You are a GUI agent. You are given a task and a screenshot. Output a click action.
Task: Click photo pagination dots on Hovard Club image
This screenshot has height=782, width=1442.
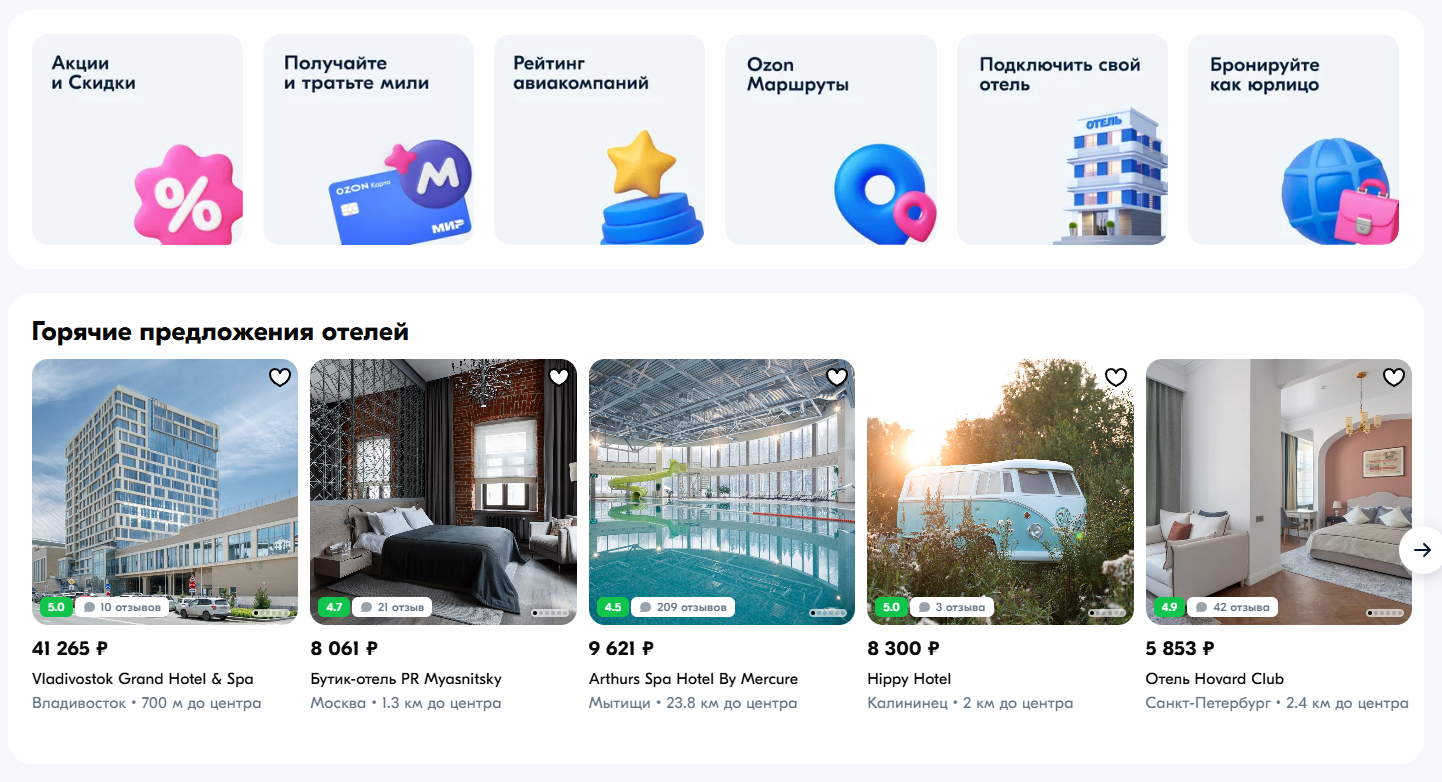tap(1386, 613)
